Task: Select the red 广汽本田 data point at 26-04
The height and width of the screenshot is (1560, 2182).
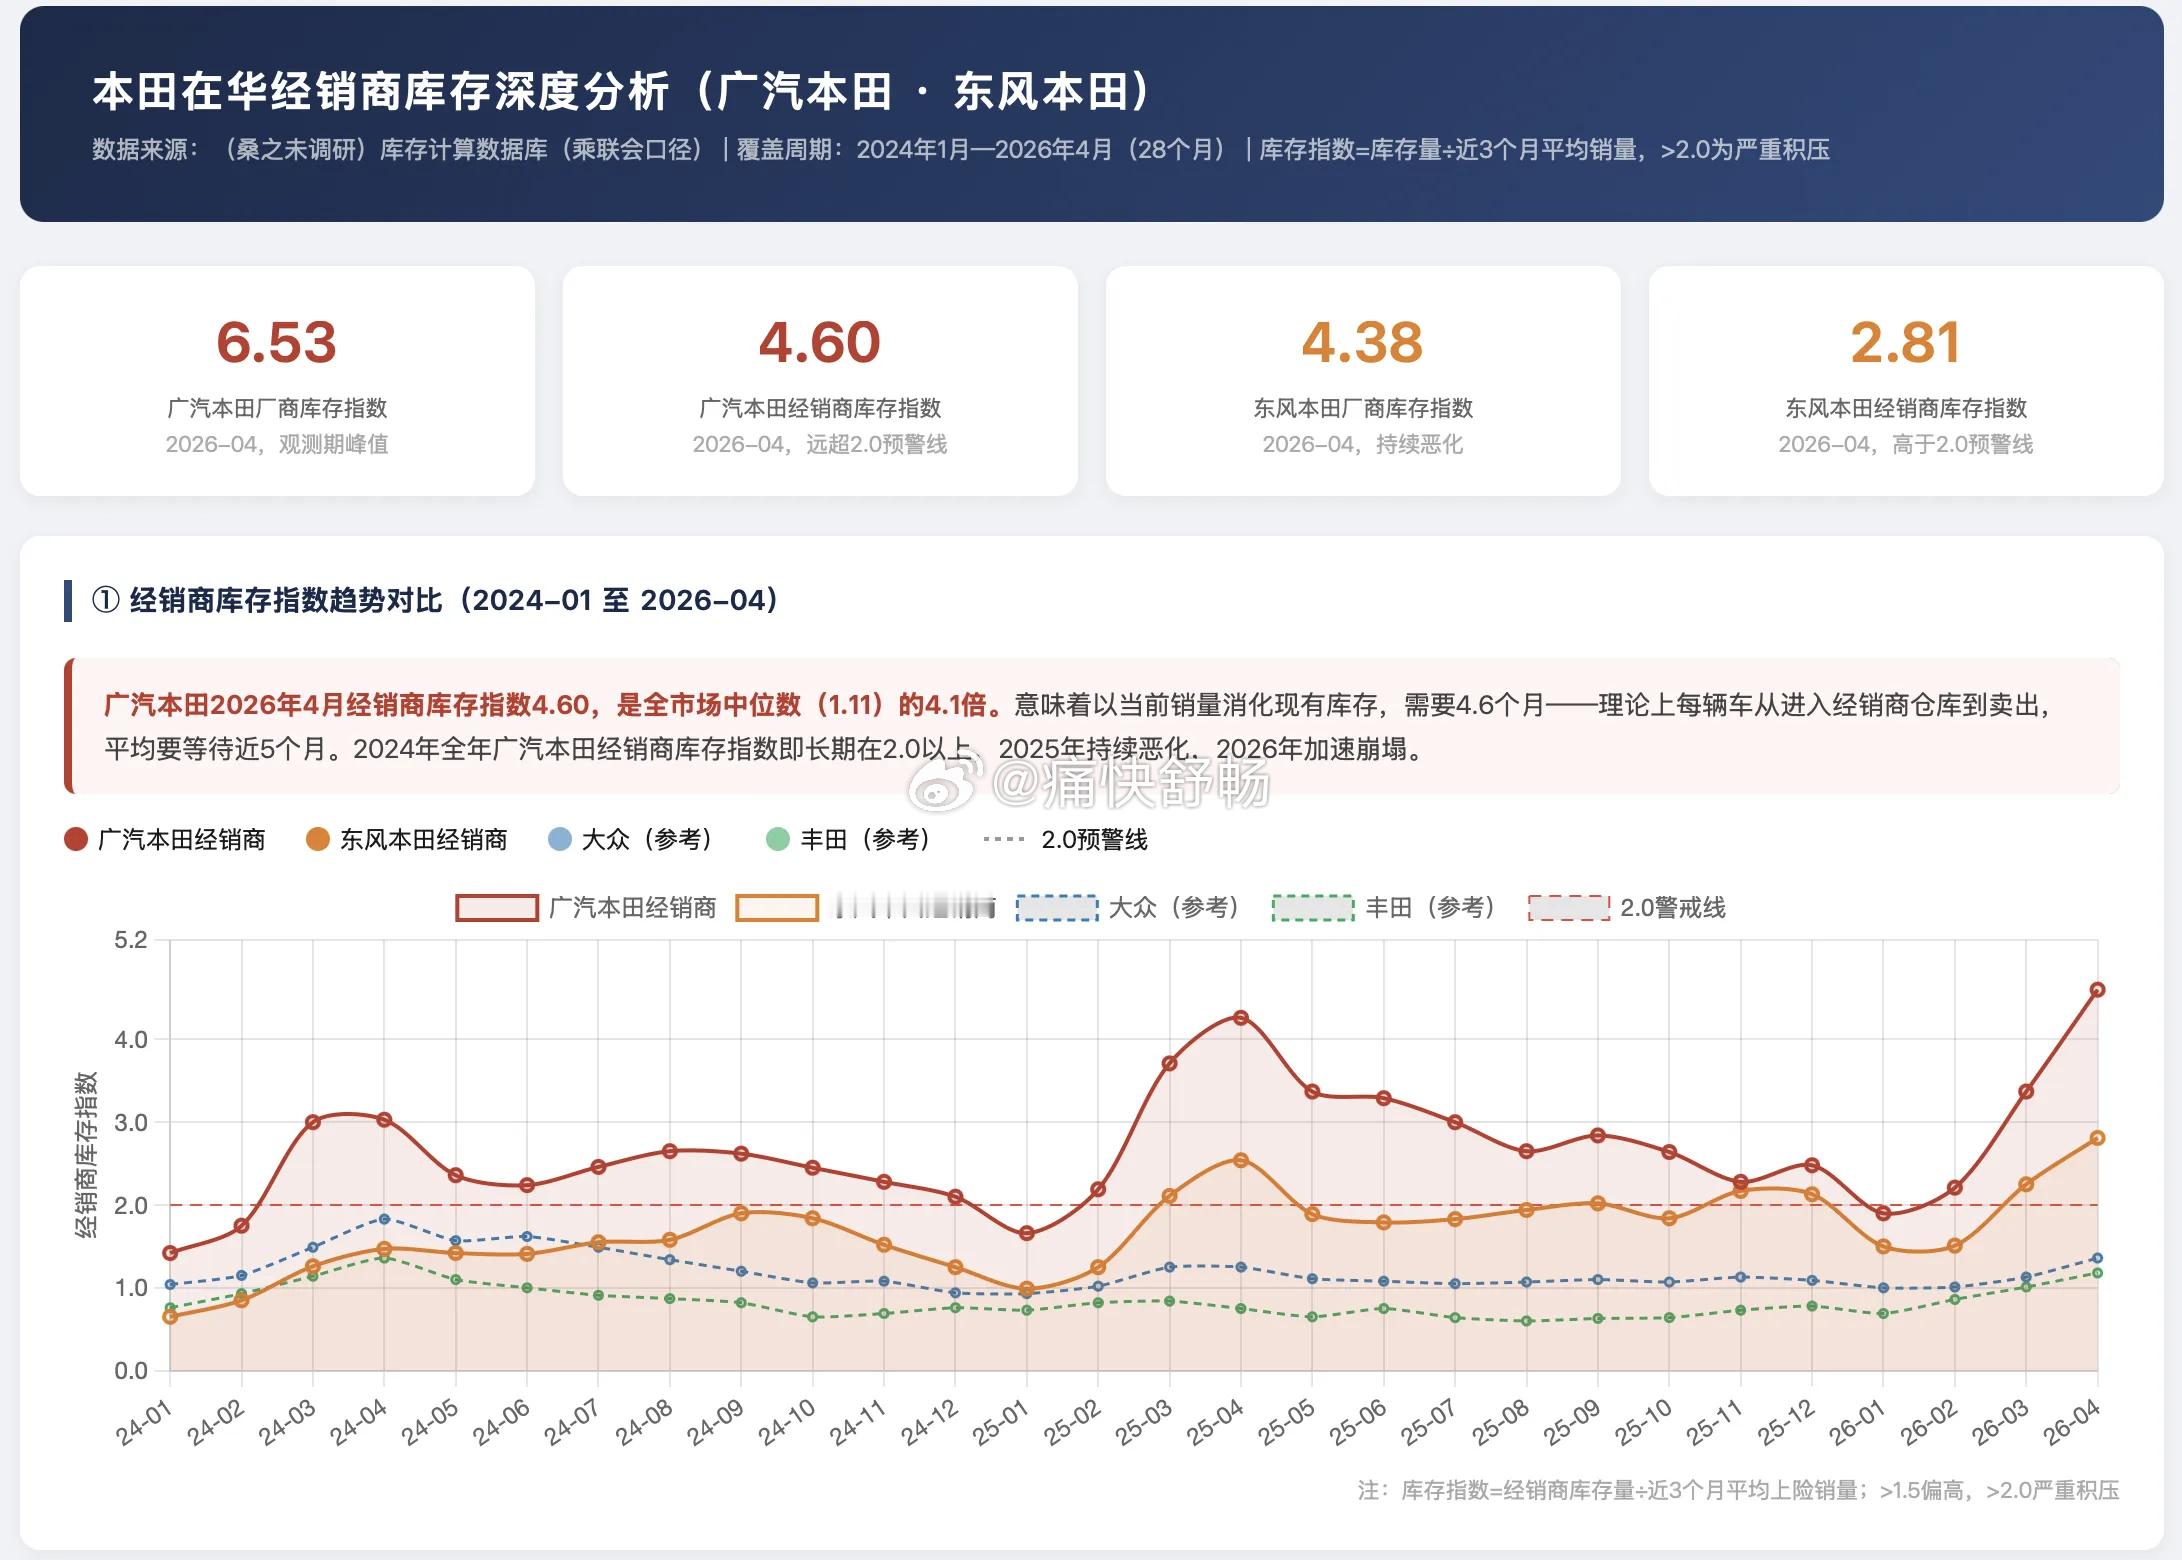Action: coord(2097,990)
